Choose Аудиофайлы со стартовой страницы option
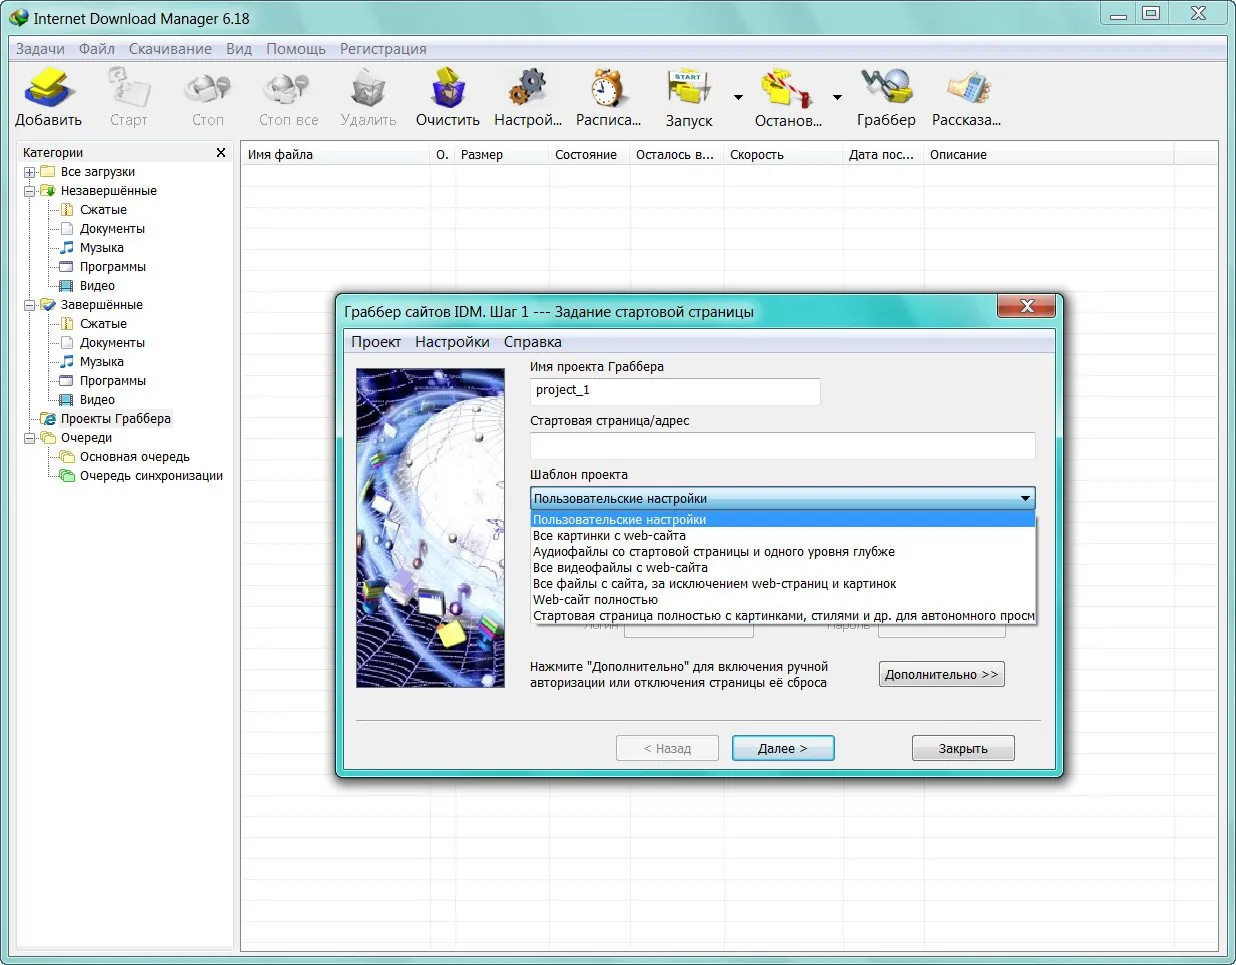1236x965 pixels. [783, 552]
